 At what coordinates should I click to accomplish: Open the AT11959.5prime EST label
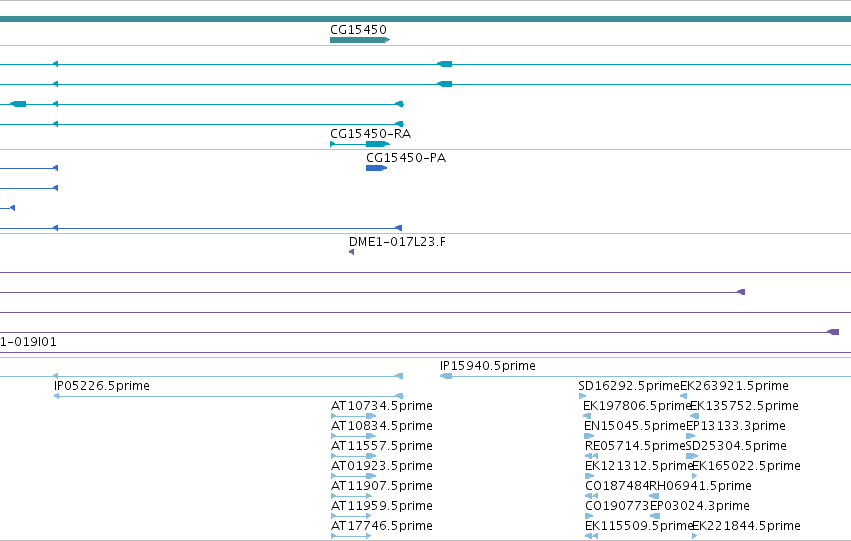point(382,506)
